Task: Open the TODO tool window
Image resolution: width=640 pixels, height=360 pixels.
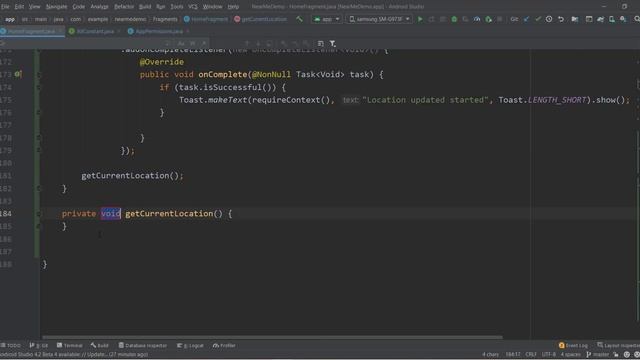Action: [x=11, y=345]
